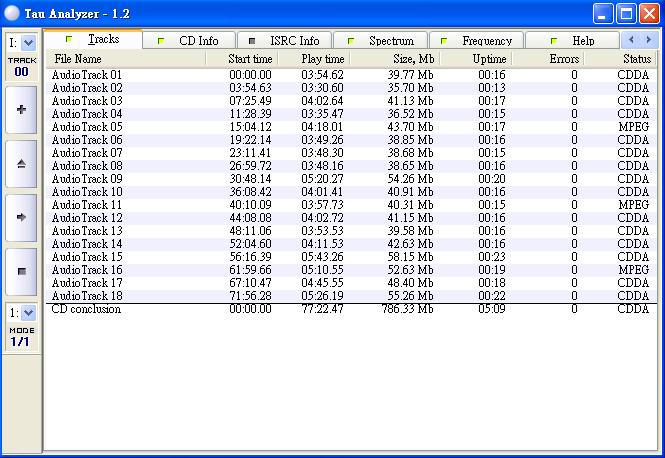Screen dimensions: 665x458
Task: Select Audio Track 14 row
Action: [x=351, y=244]
